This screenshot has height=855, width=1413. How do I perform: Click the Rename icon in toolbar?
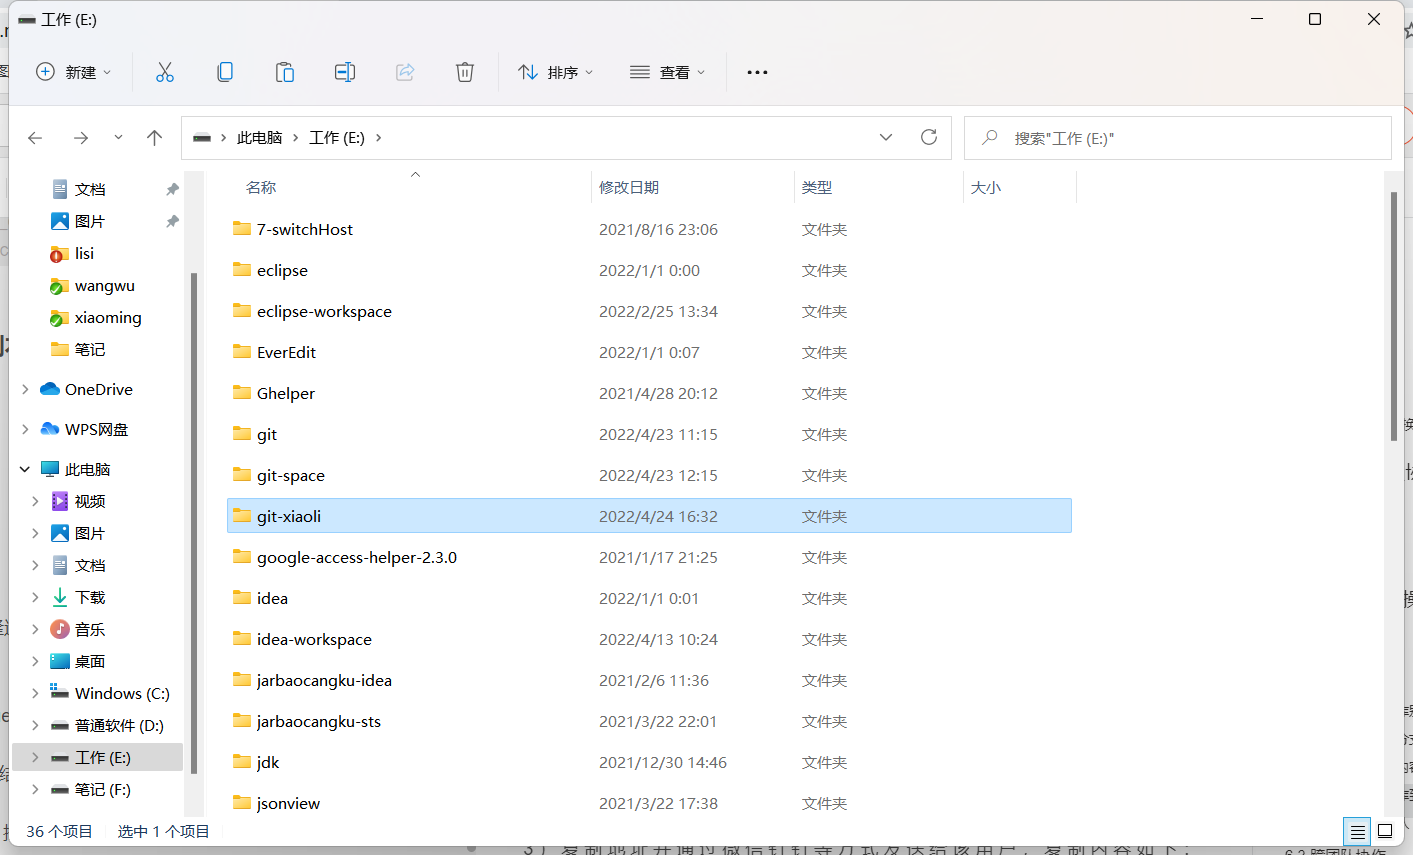[345, 72]
